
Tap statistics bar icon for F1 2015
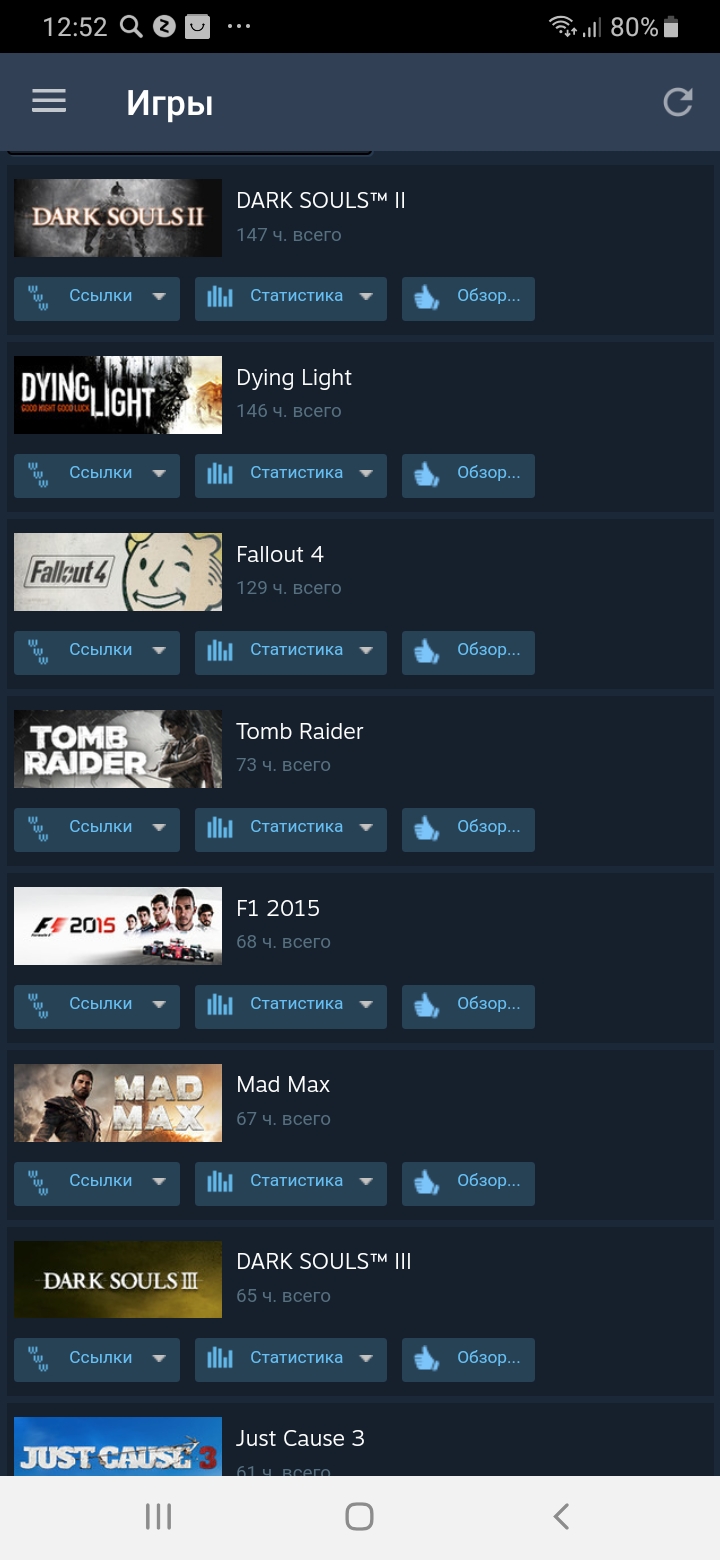click(x=219, y=1005)
